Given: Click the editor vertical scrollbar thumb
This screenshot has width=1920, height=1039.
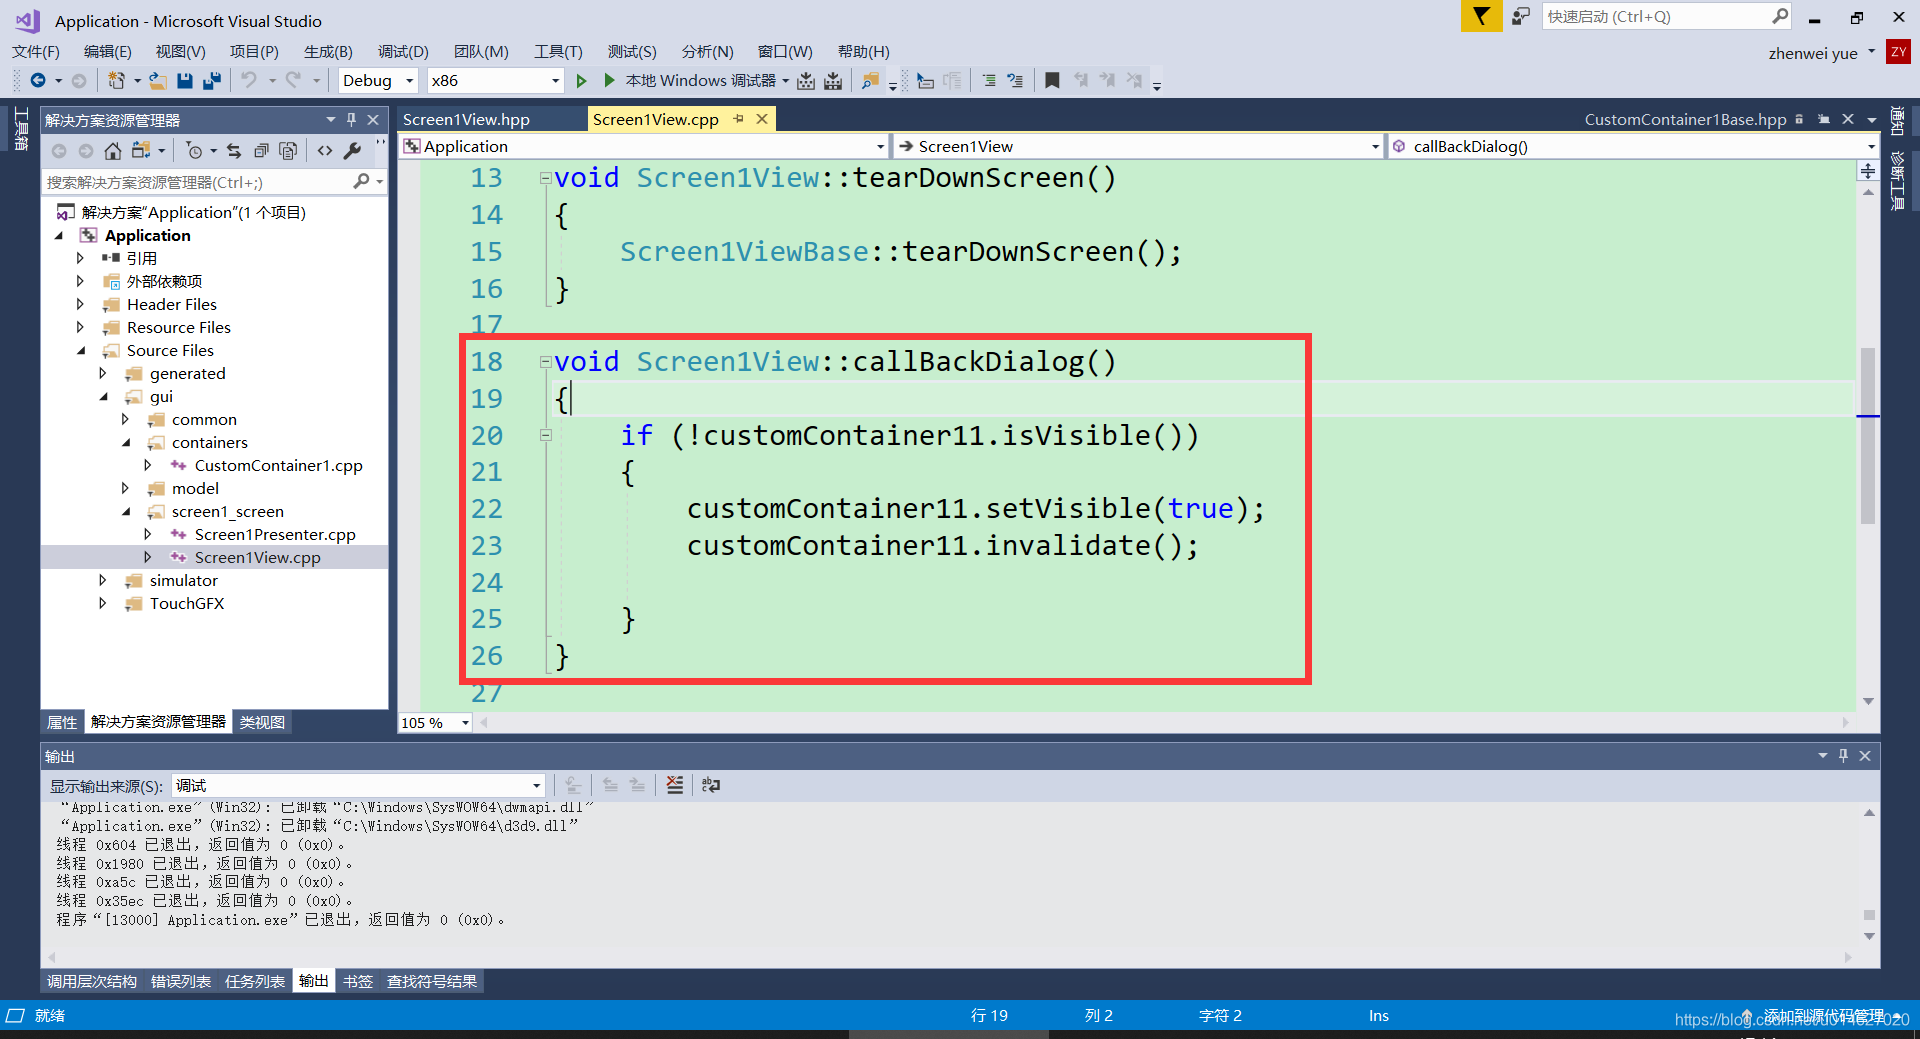Looking at the screenshot, I should [x=1867, y=435].
